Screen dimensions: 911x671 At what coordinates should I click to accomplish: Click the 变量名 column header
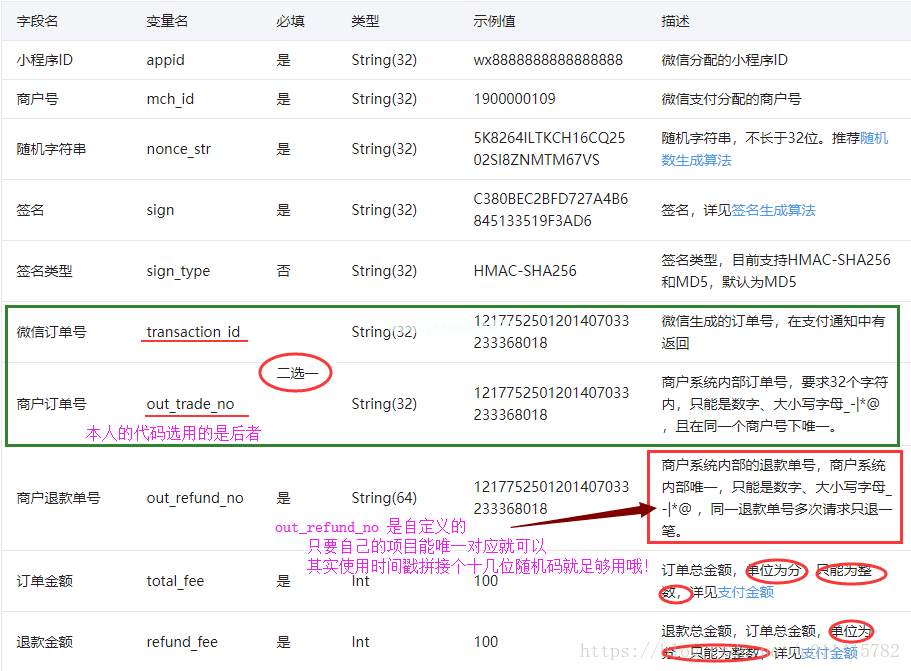point(165,20)
